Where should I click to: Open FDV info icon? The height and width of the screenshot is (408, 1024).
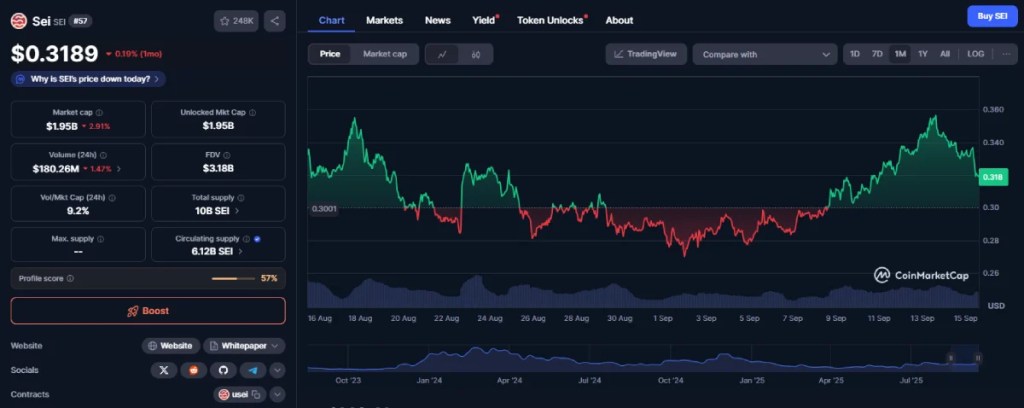(x=227, y=155)
